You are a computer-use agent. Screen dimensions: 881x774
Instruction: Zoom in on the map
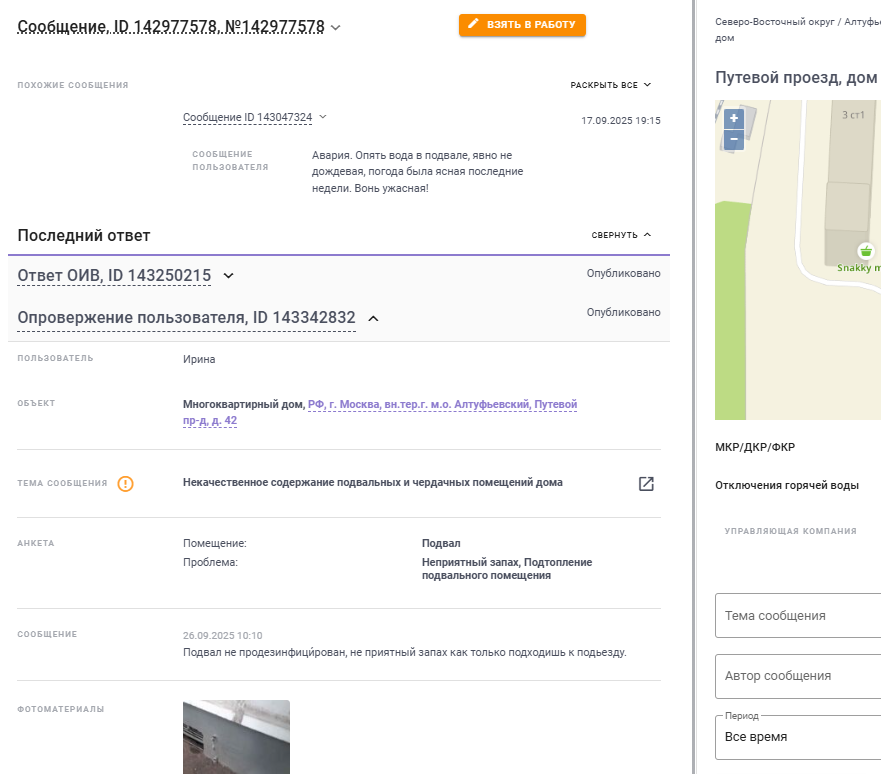[734, 119]
